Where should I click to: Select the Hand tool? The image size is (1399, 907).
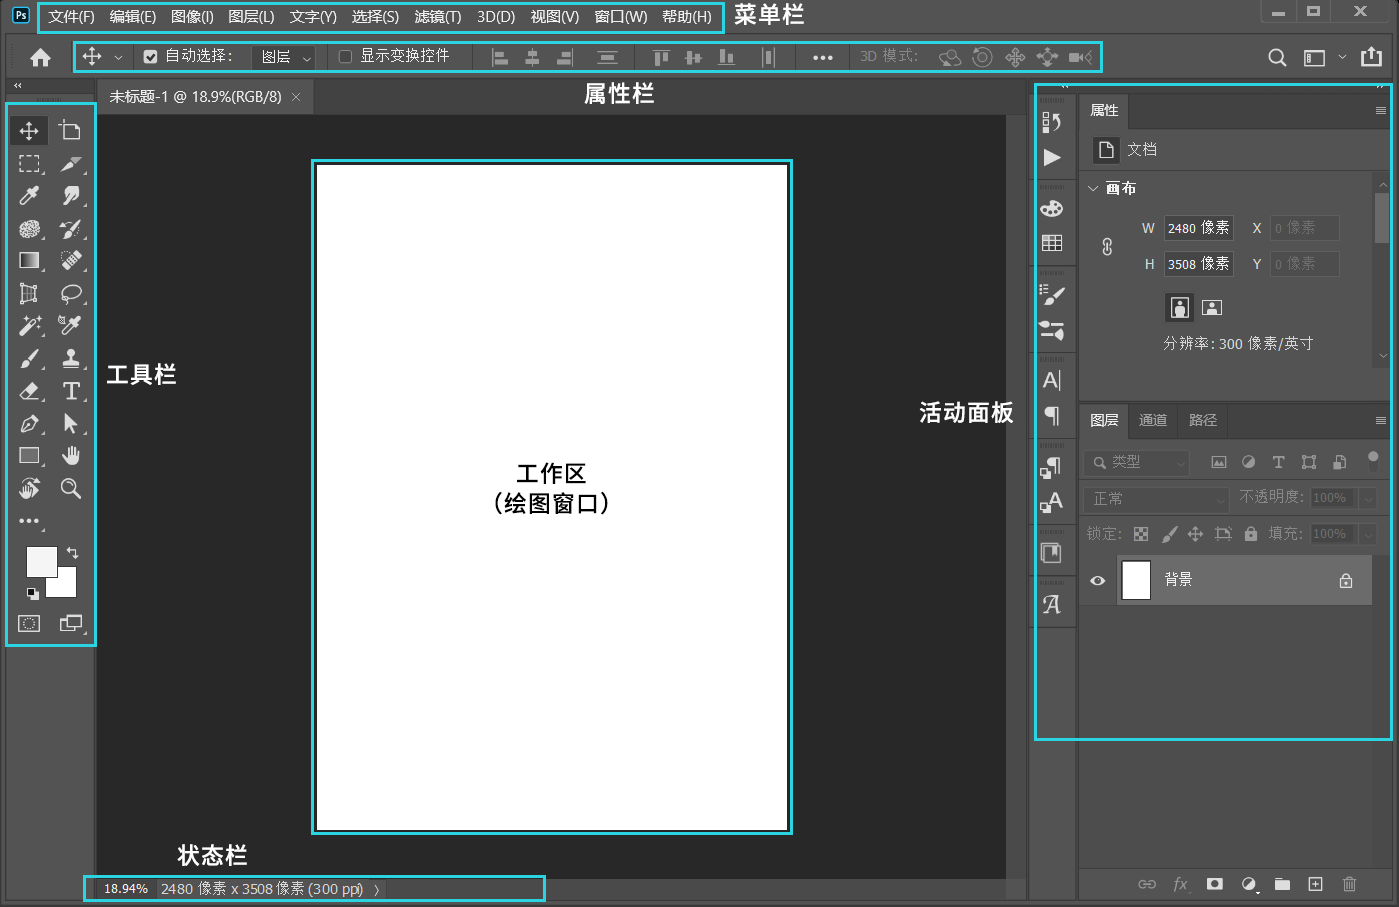click(x=70, y=456)
